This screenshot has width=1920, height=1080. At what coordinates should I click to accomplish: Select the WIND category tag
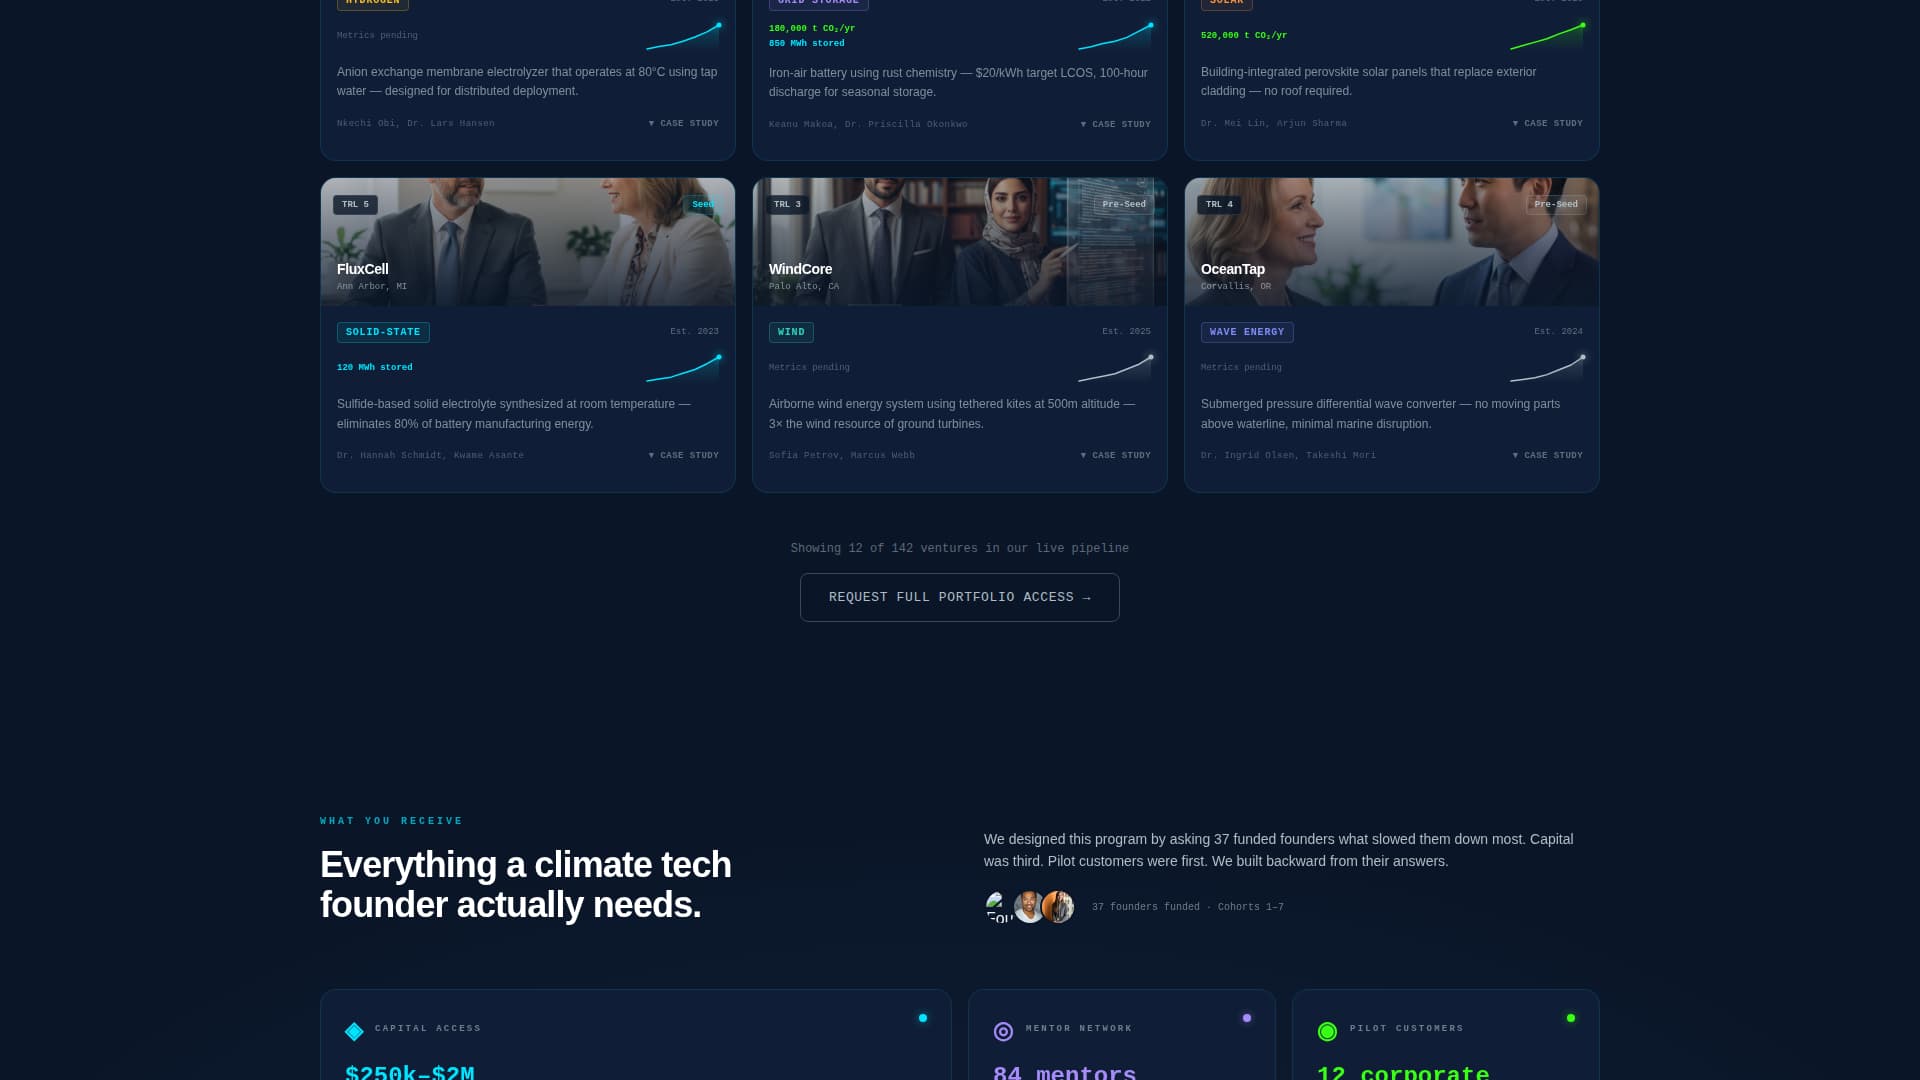pos(791,332)
